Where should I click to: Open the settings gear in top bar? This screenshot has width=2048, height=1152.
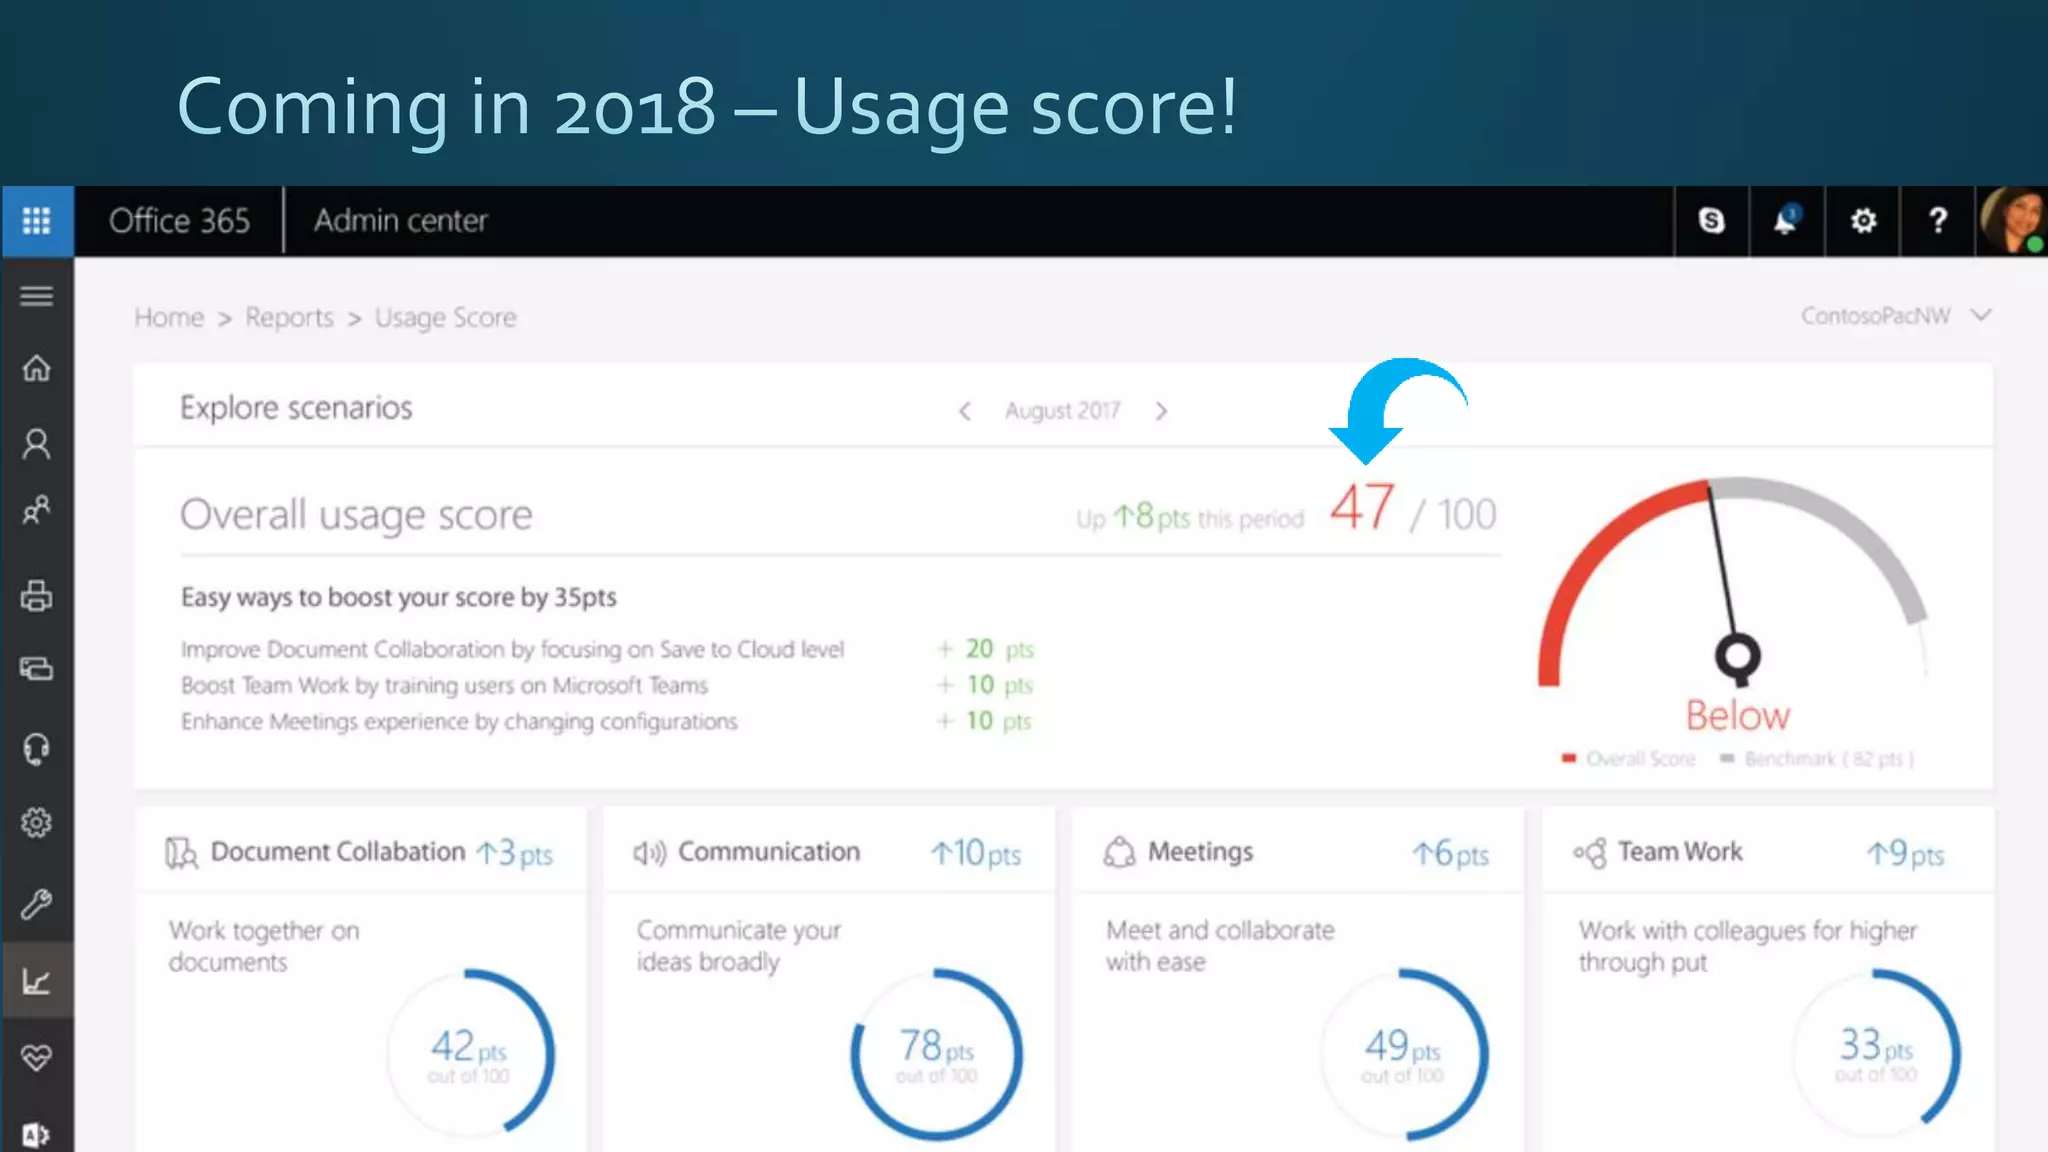[x=1862, y=220]
